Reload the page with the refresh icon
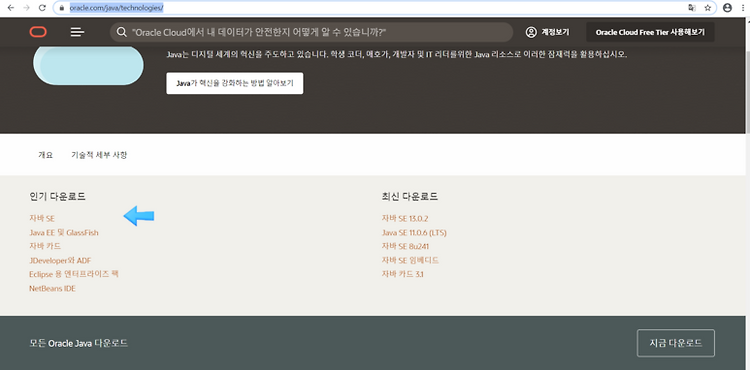The height and width of the screenshot is (370, 750). tap(42, 8)
